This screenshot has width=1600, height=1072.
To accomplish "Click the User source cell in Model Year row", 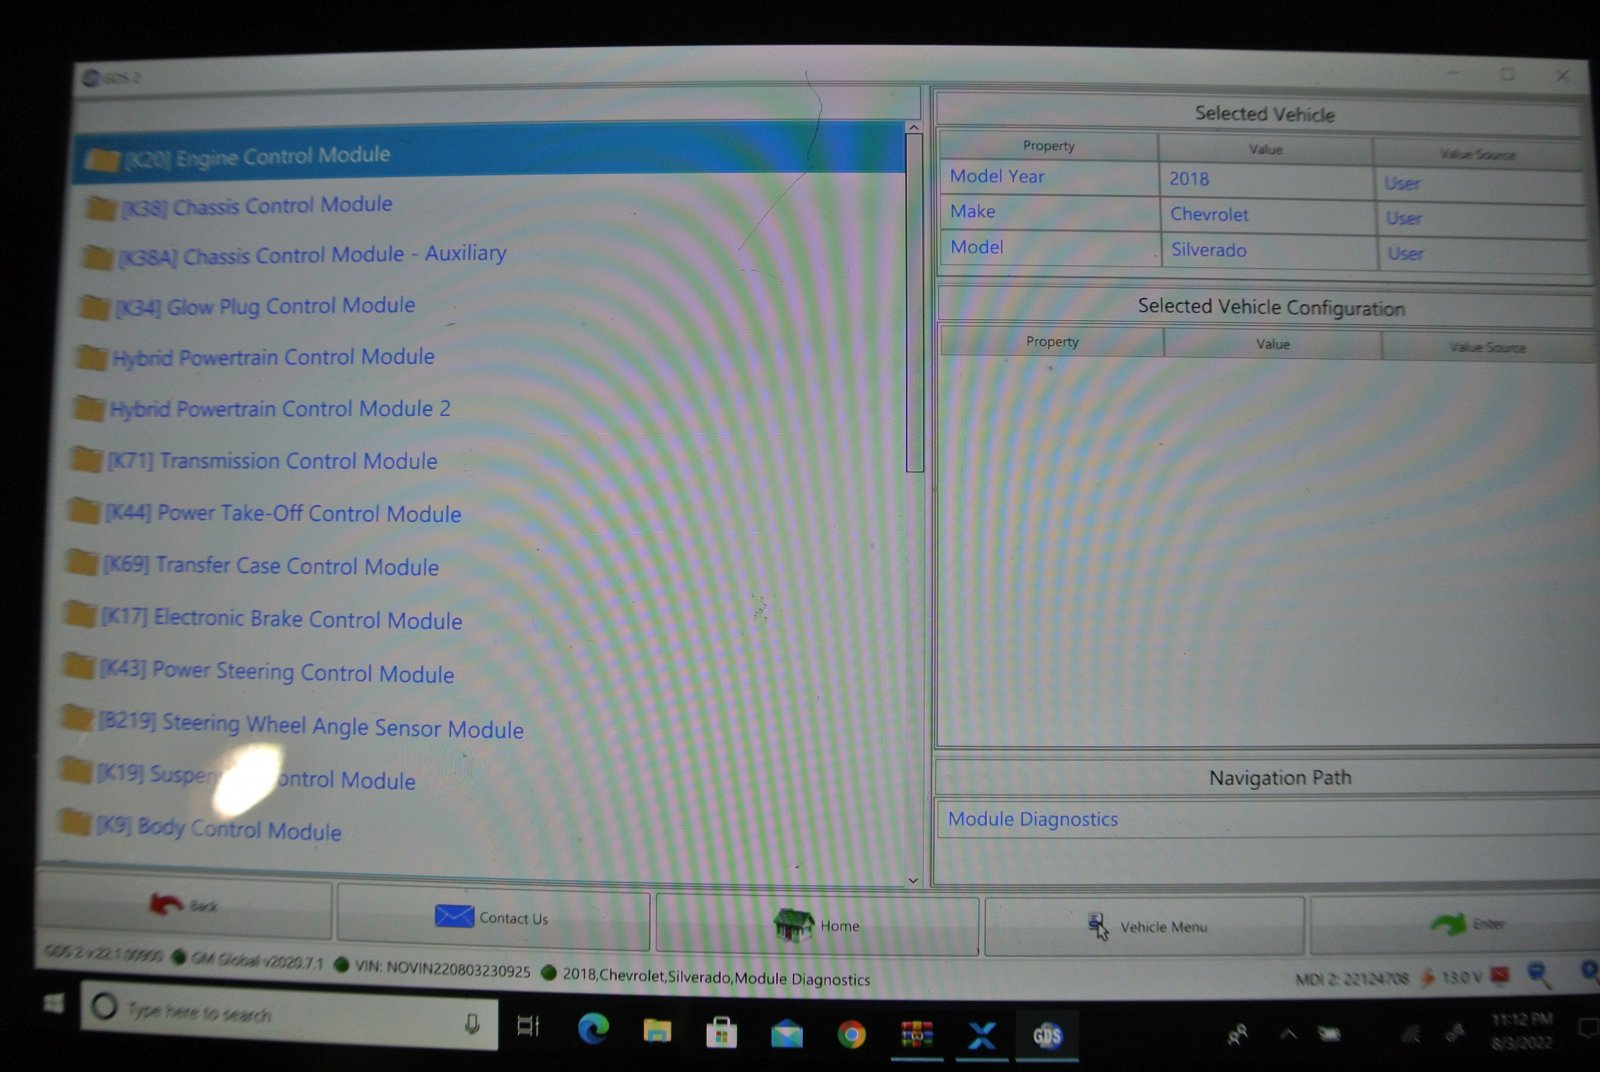I will point(1478,184).
